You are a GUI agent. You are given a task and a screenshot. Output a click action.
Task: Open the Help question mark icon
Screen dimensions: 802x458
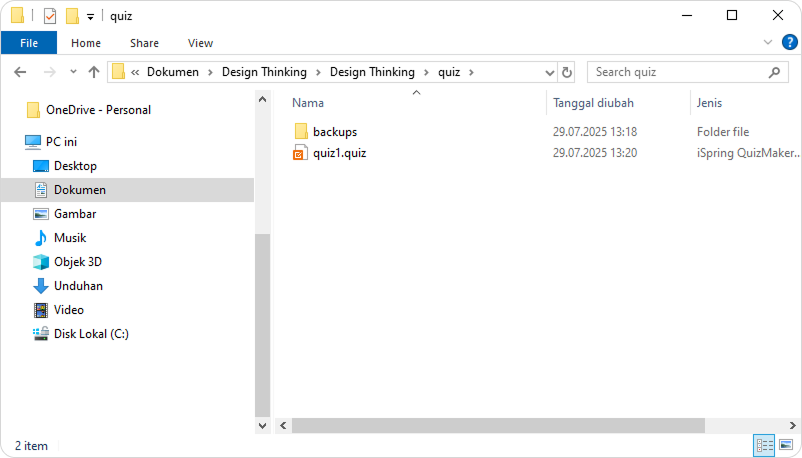(x=789, y=43)
